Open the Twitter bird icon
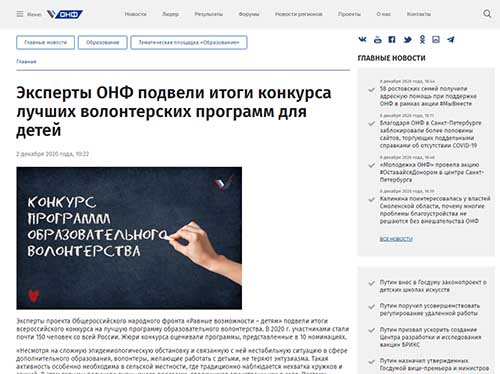The height and width of the screenshot is (374, 500). click(x=407, y=40)
